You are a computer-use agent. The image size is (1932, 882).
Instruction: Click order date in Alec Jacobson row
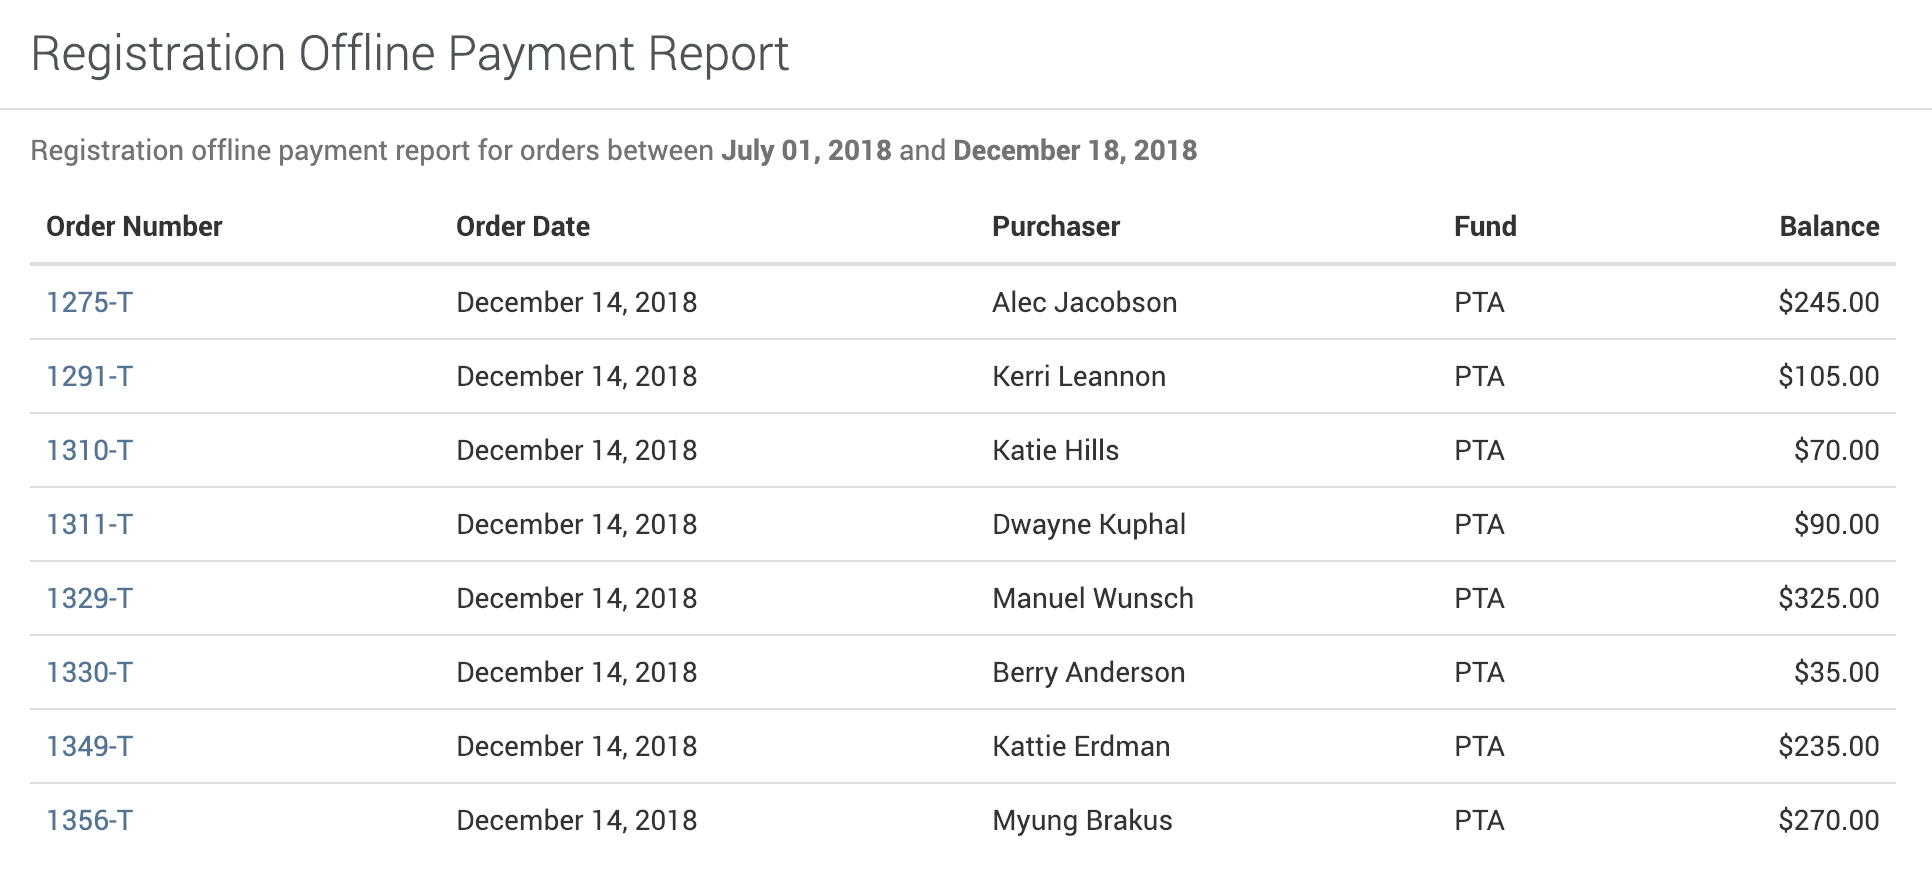[x=577, y=302]
